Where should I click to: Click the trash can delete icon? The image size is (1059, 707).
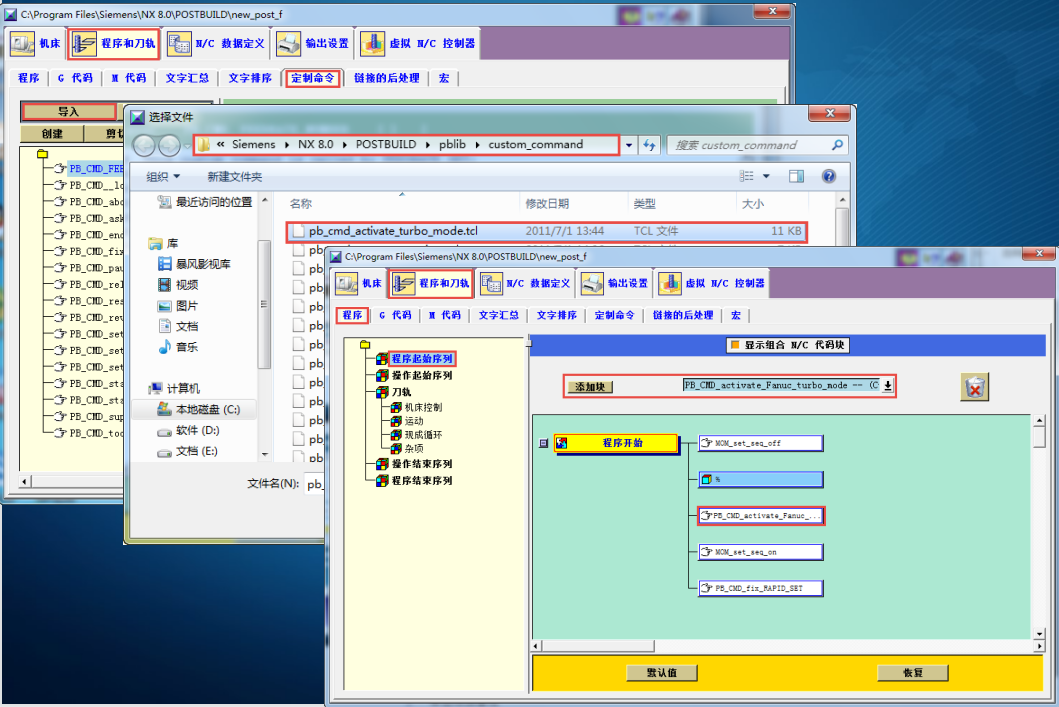pos(975,388)
